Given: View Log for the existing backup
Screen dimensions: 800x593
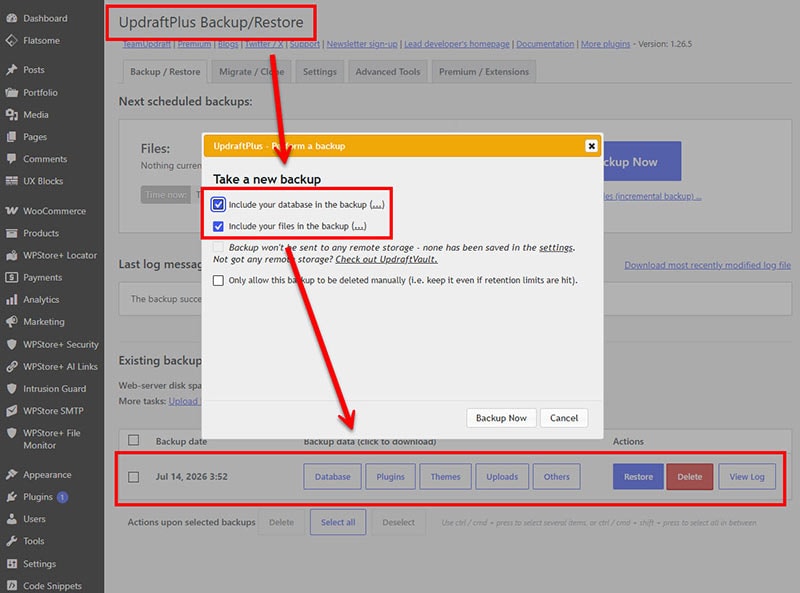Looking at the screenshot, I should tap(747, 477).
